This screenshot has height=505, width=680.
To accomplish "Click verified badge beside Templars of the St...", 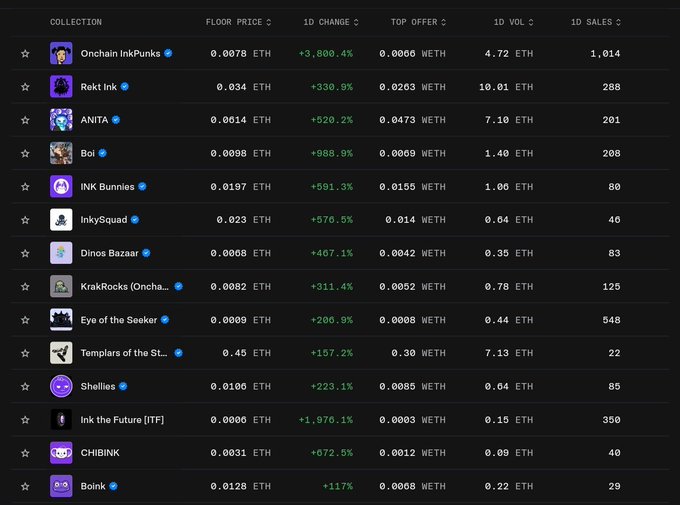I will [x=178, y=353].
